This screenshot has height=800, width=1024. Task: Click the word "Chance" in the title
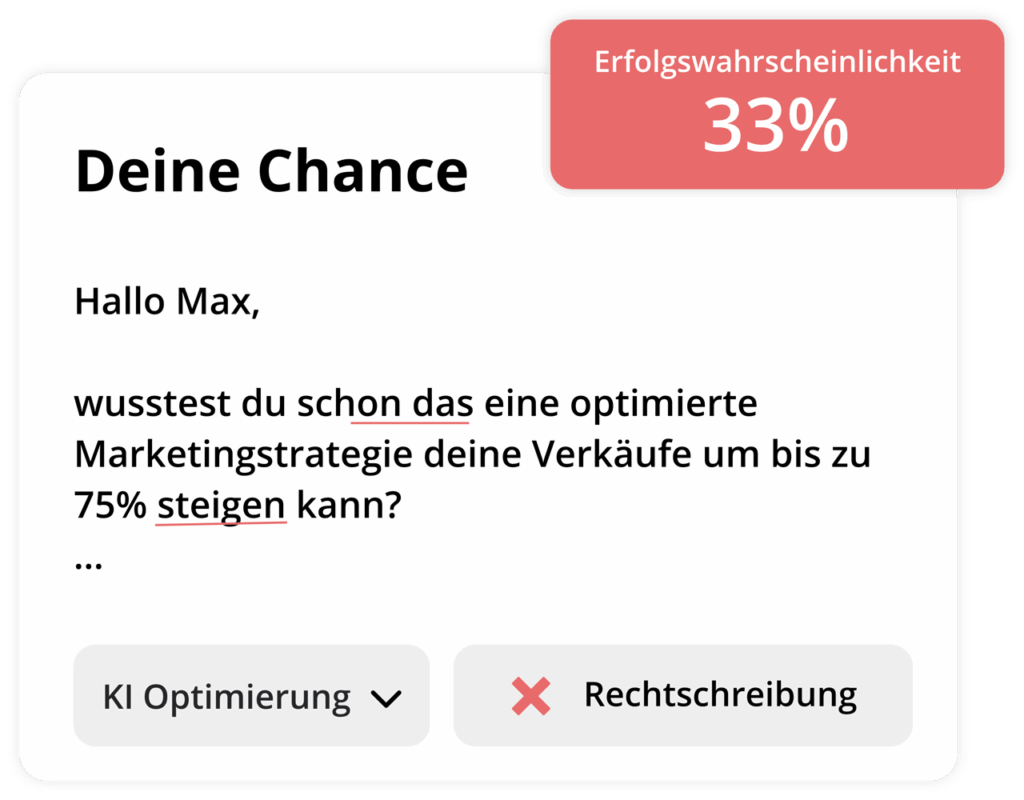click(x=363, y=171)
